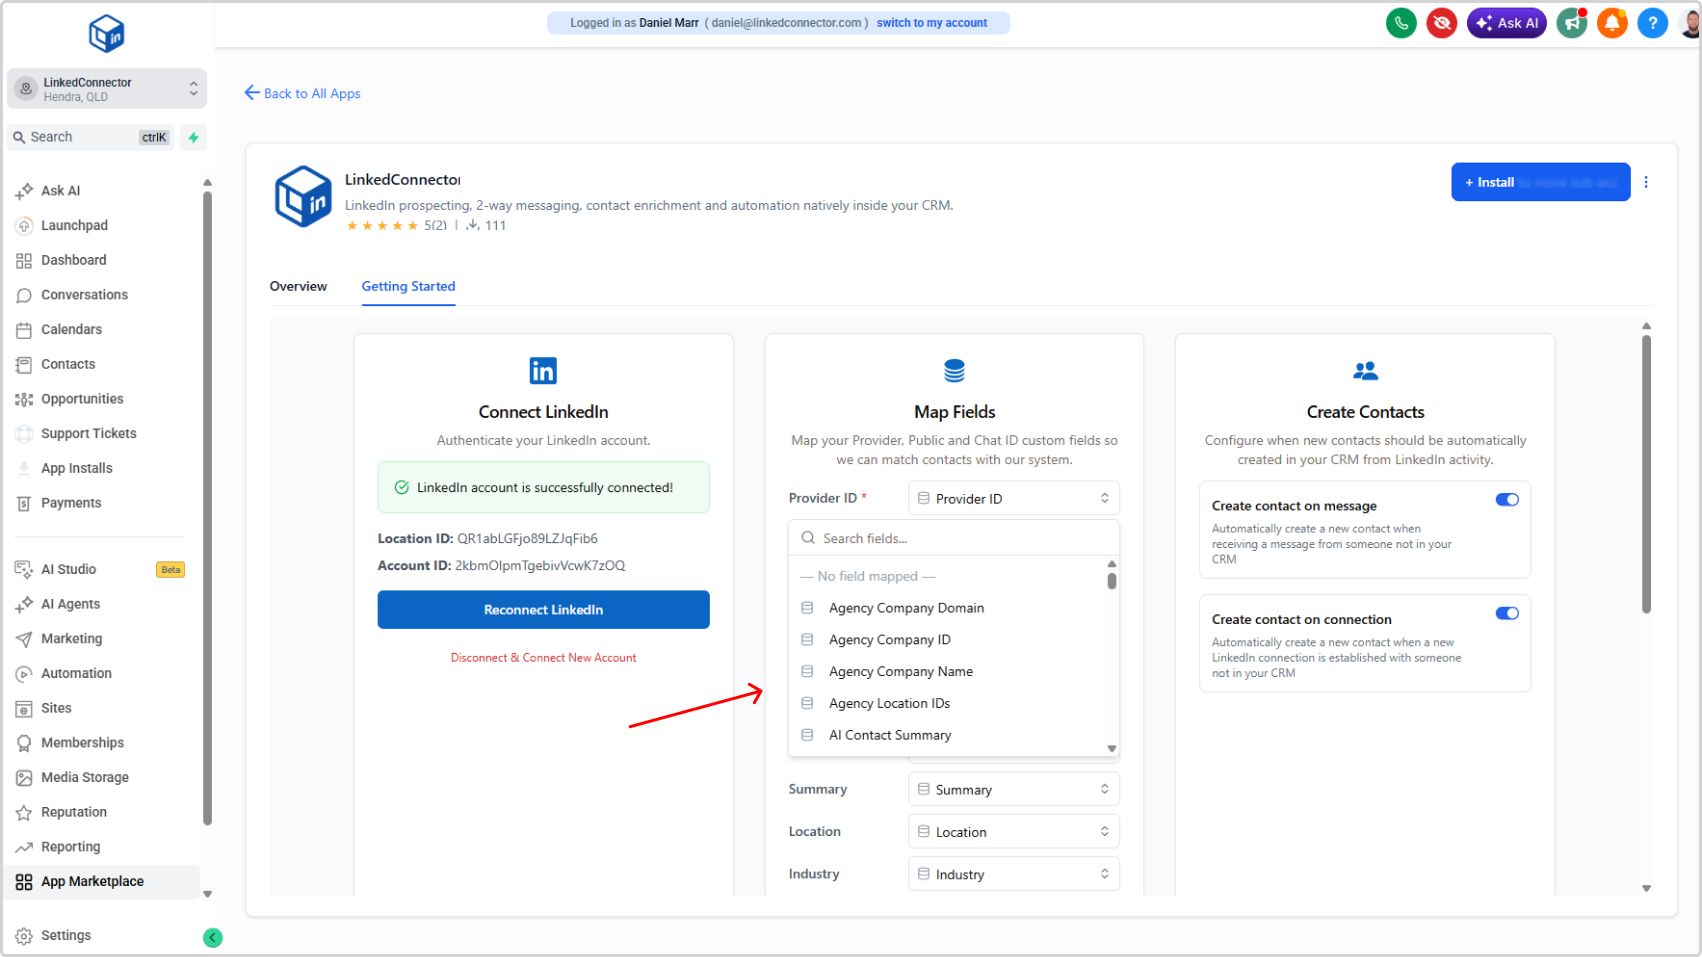
Task: Click the Reporting sidebar icon
Action: 24,847
